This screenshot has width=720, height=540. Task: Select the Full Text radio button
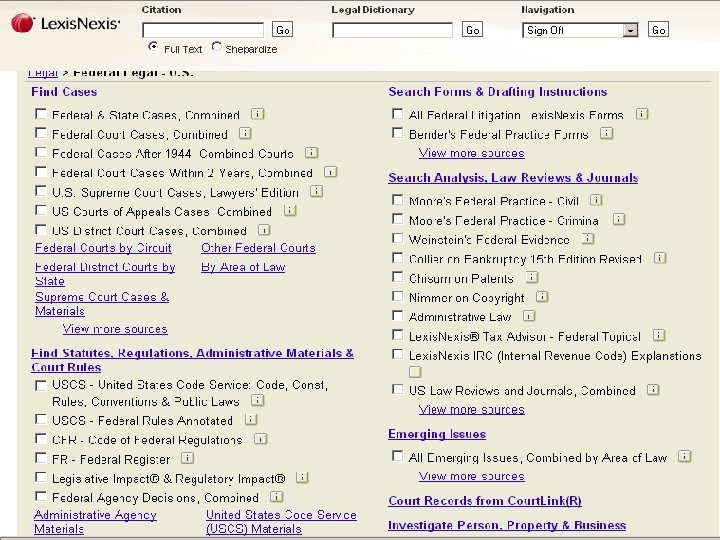[153, 46]
